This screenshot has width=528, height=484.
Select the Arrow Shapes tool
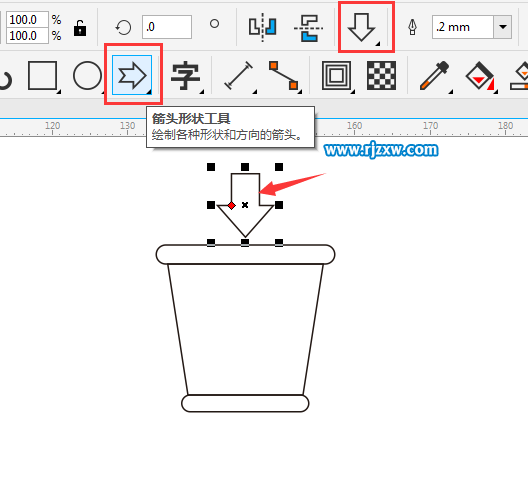tap(132, 75)
